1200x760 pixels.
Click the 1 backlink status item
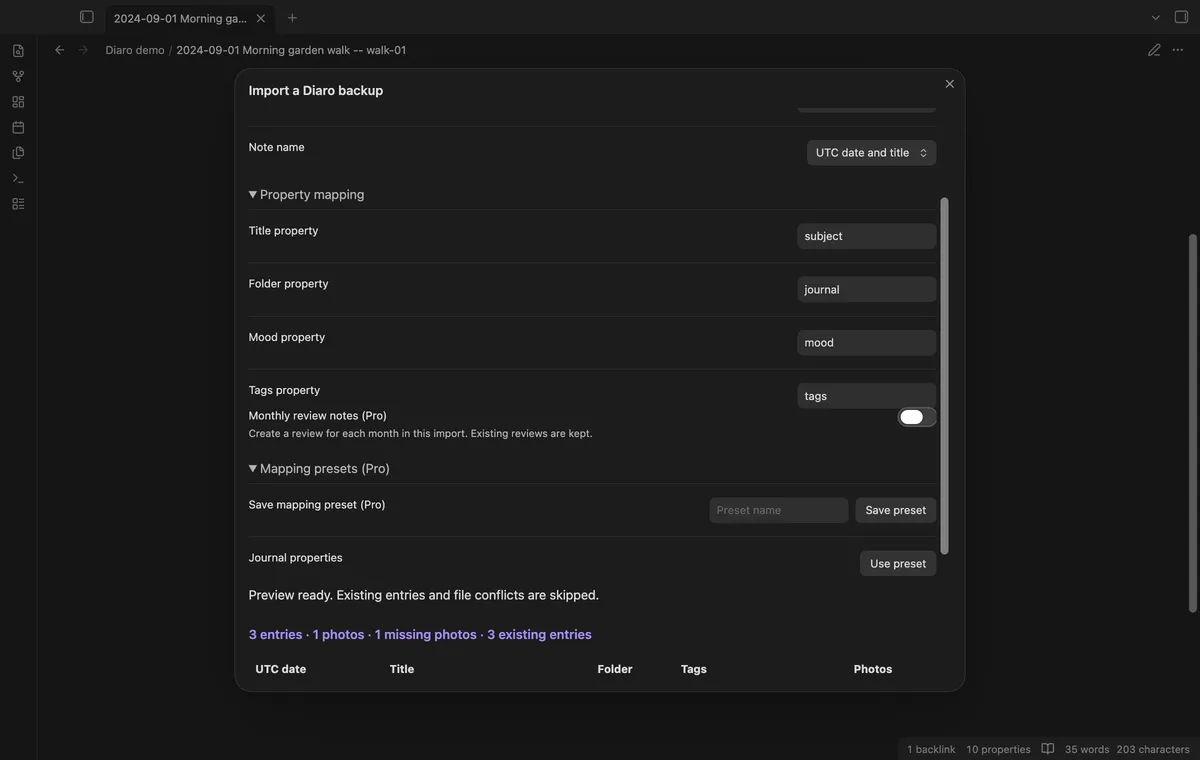pos(931,749)
